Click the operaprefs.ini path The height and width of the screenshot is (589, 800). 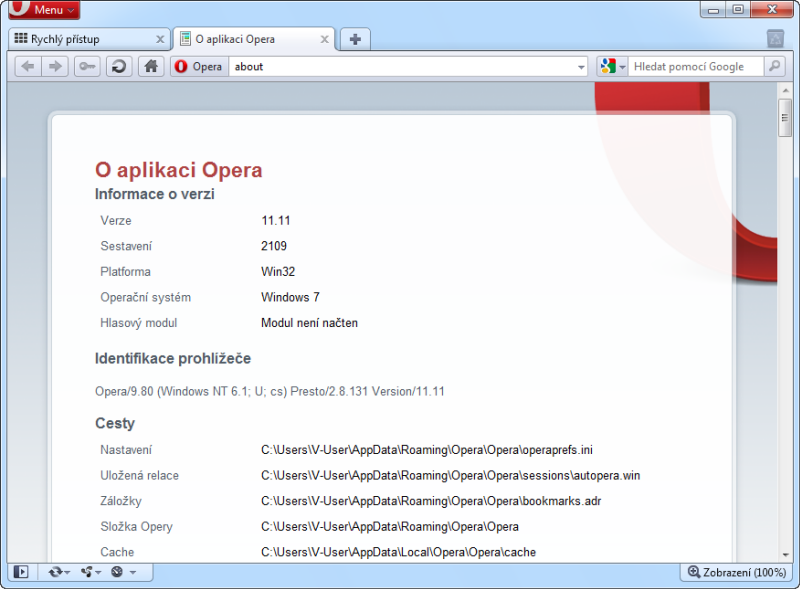[427, 450]
